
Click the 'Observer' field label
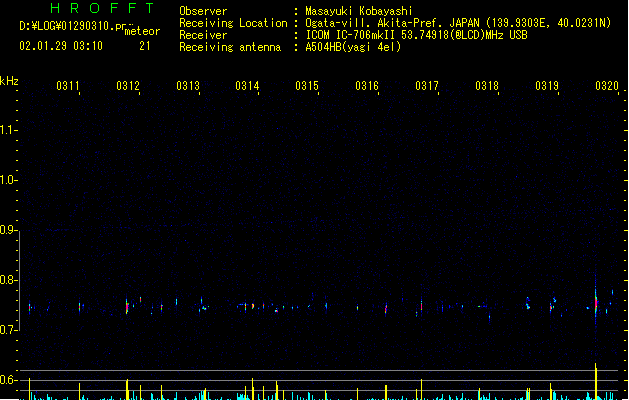[203, 11]
